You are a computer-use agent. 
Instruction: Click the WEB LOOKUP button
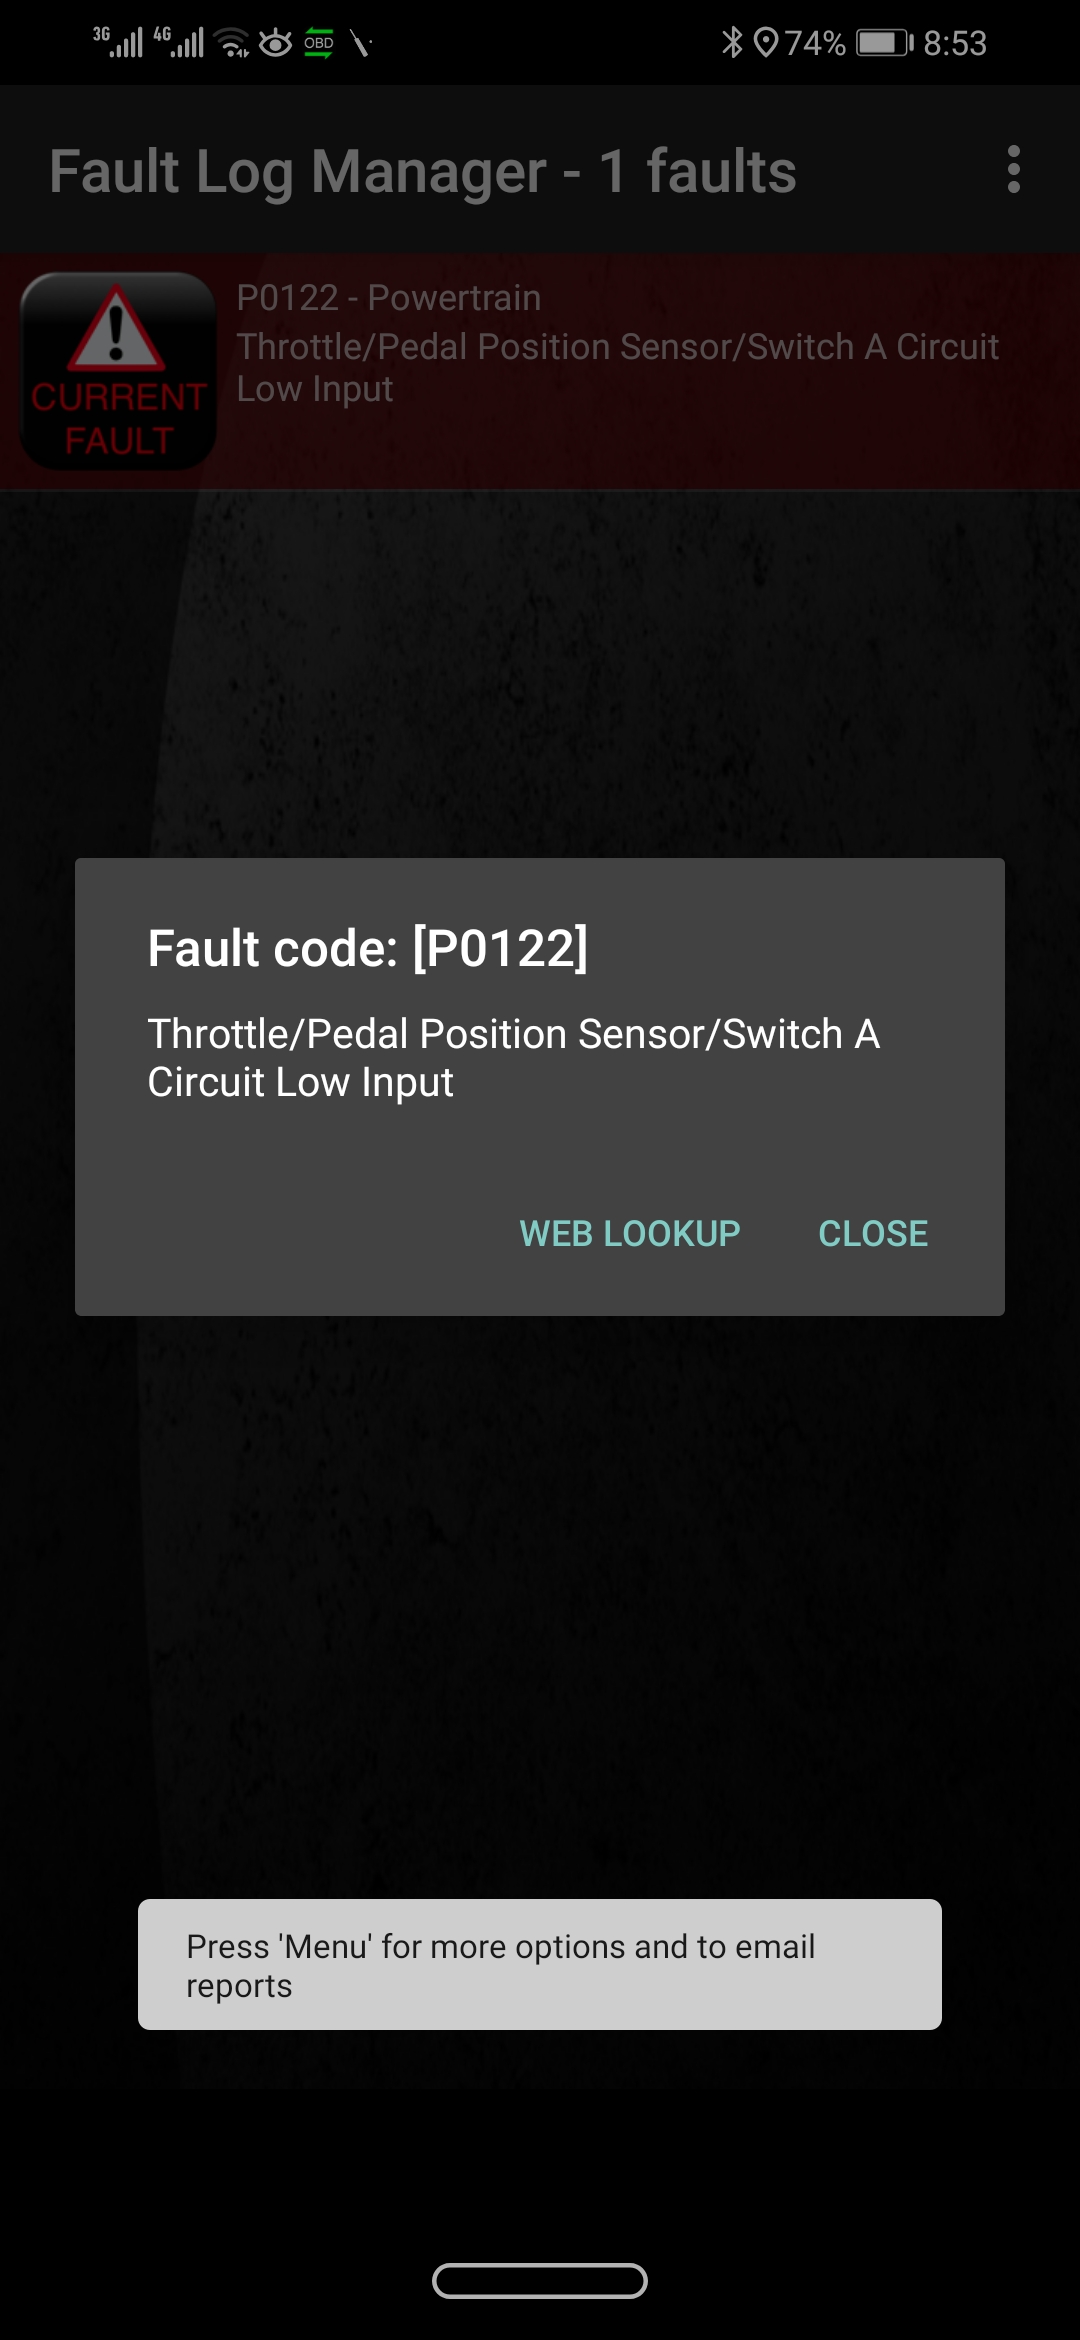click(x=630, y=1234)
